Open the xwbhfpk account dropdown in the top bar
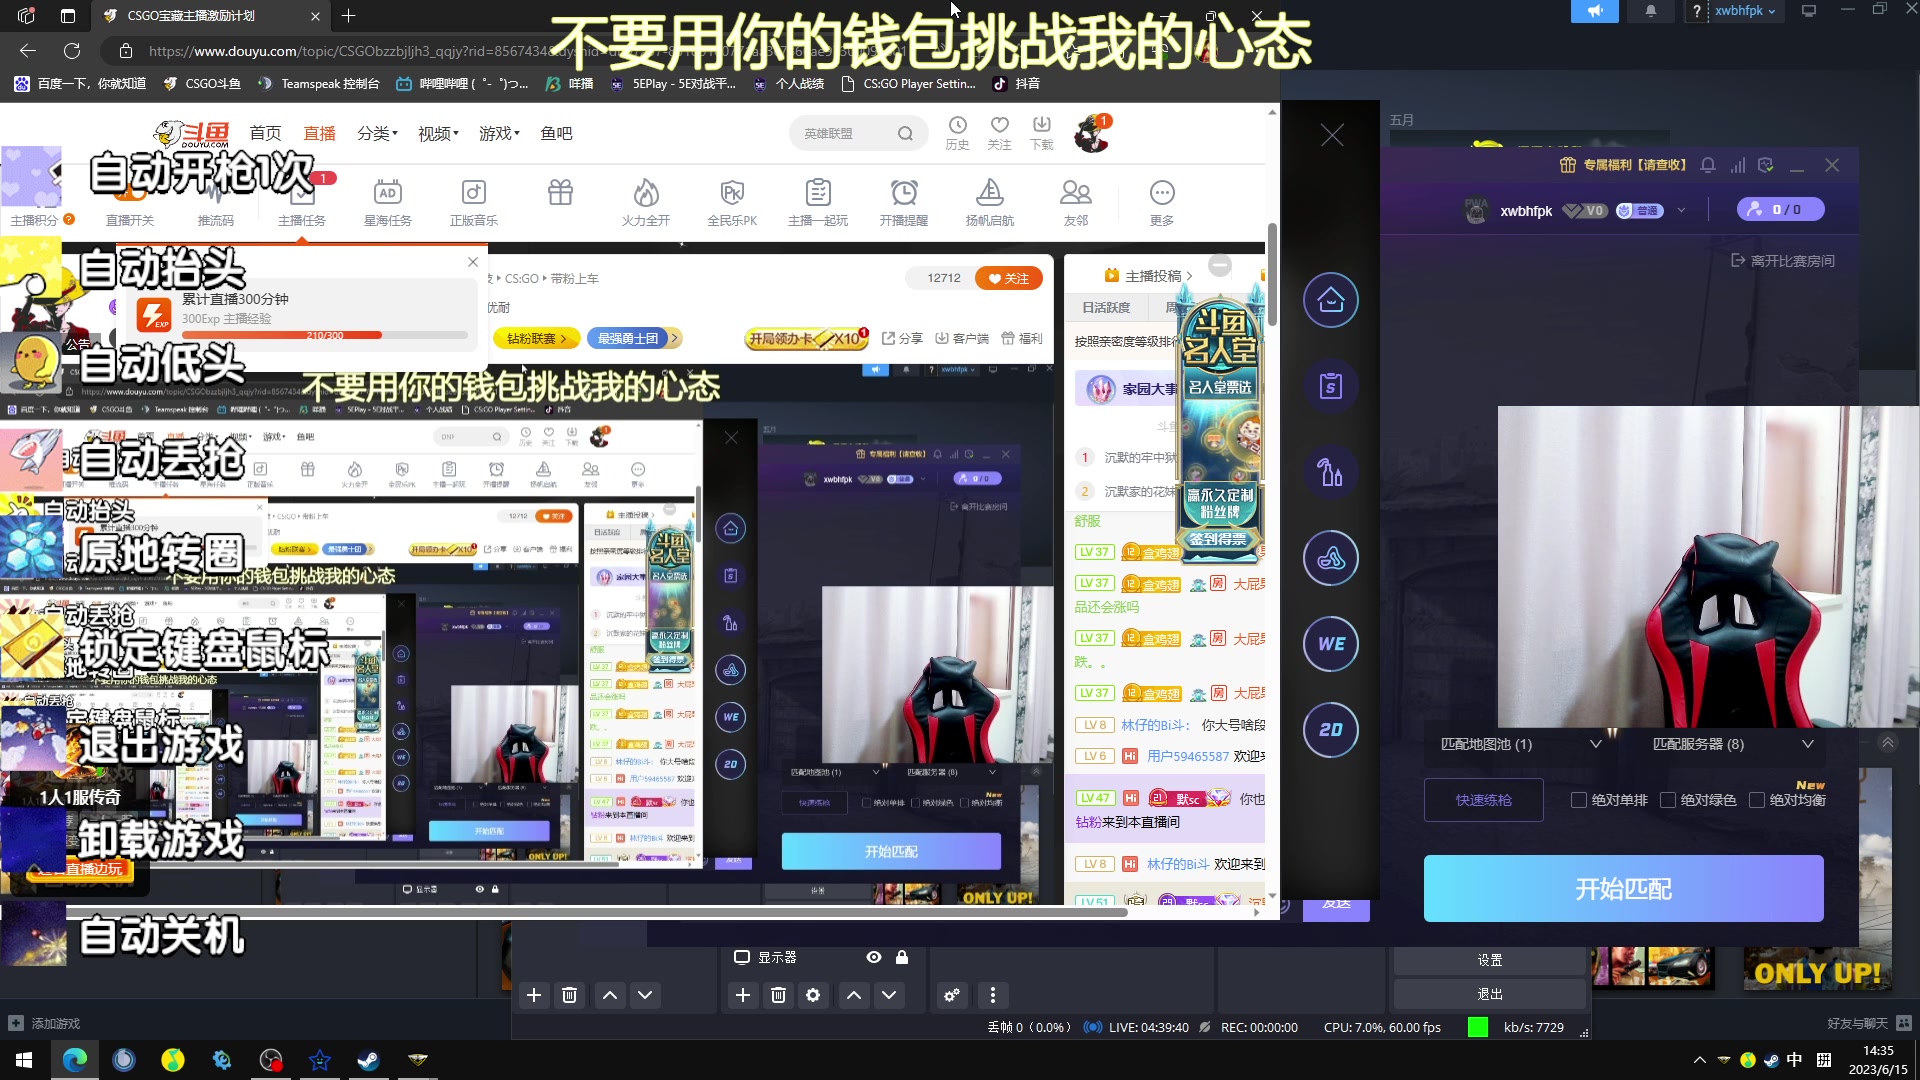The height and width of the screenshot is (1080, 1920). click(x=1745, y=11)
